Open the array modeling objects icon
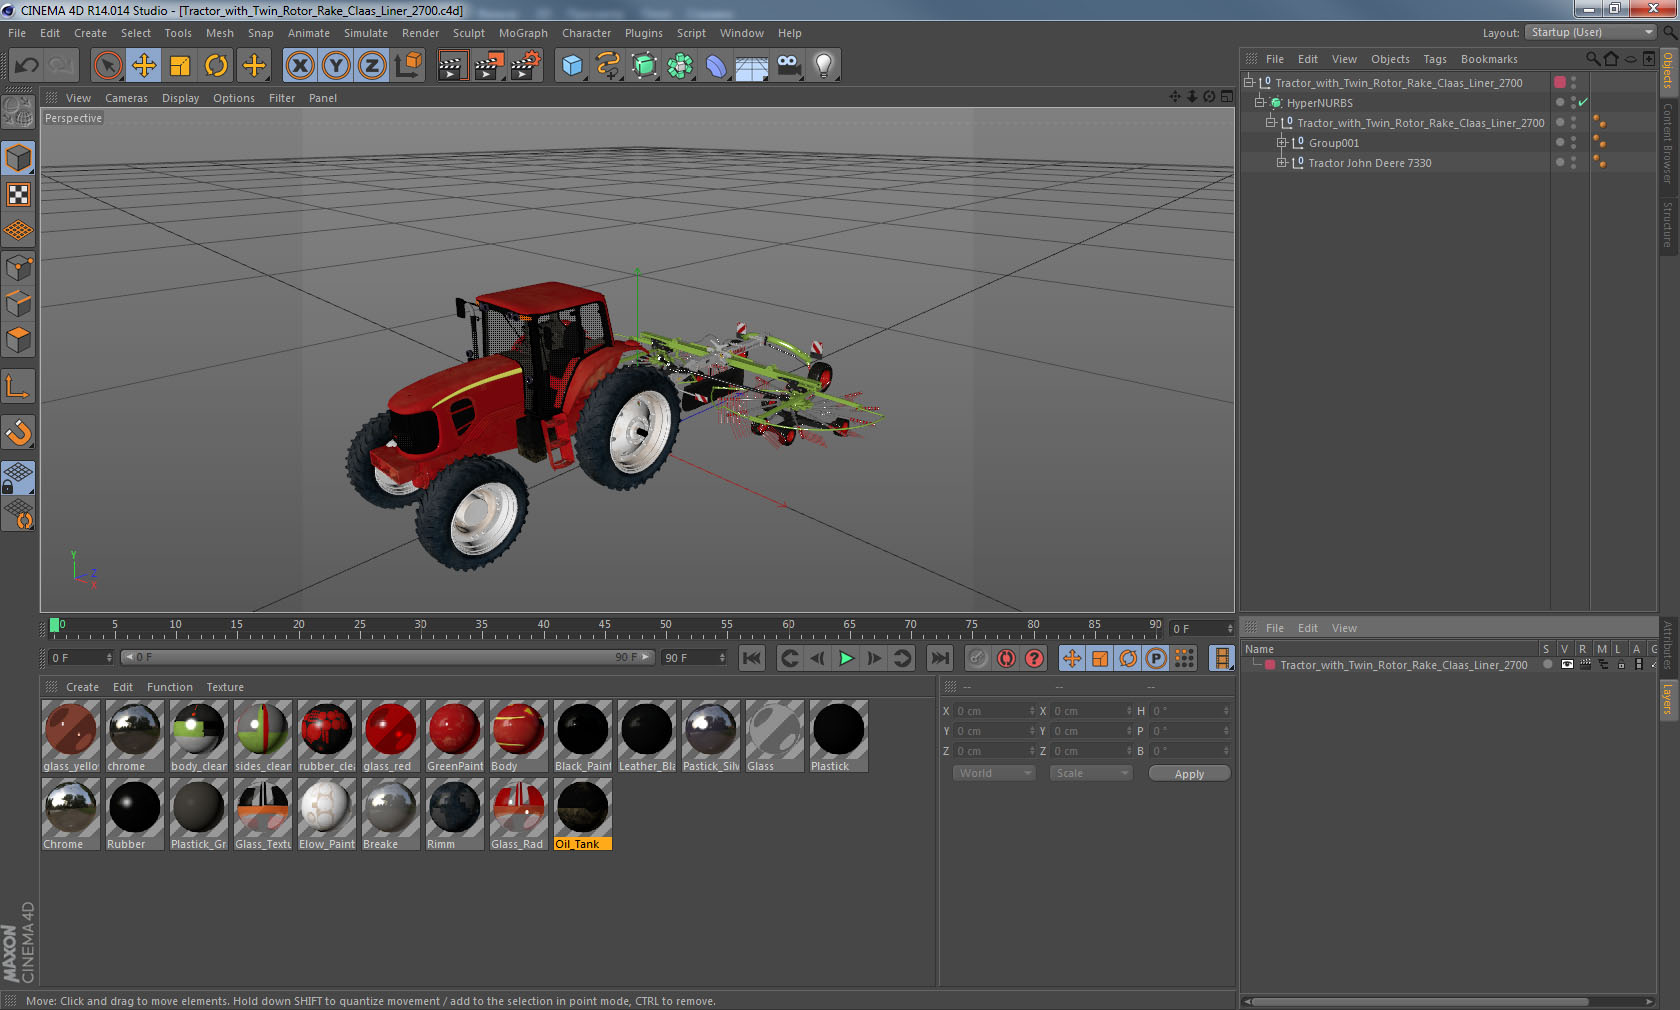1680x1010 pixels. pos(680,66)
